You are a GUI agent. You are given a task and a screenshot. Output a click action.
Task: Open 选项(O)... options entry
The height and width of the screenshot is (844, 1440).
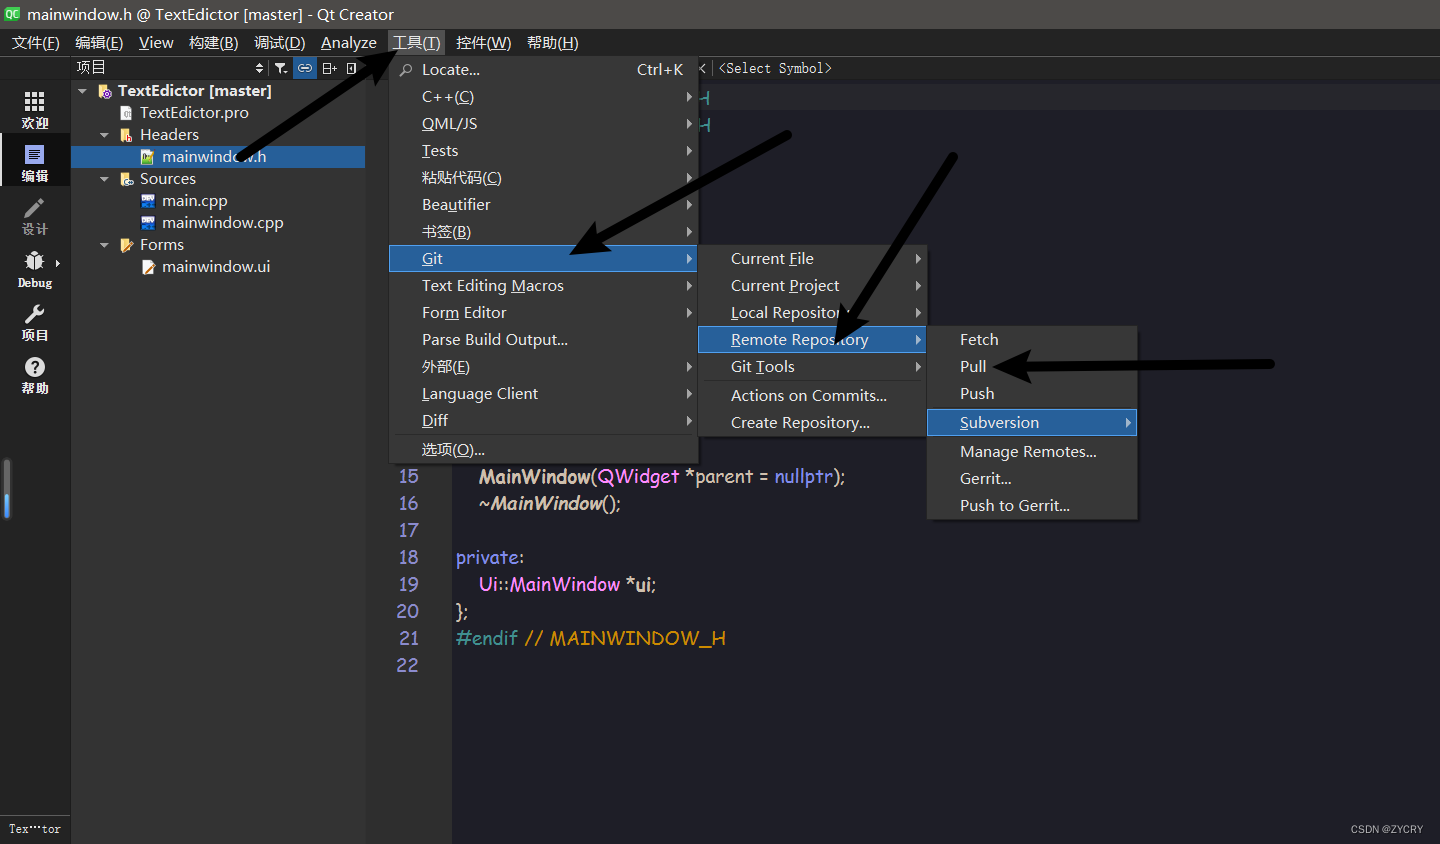[543, 450]
